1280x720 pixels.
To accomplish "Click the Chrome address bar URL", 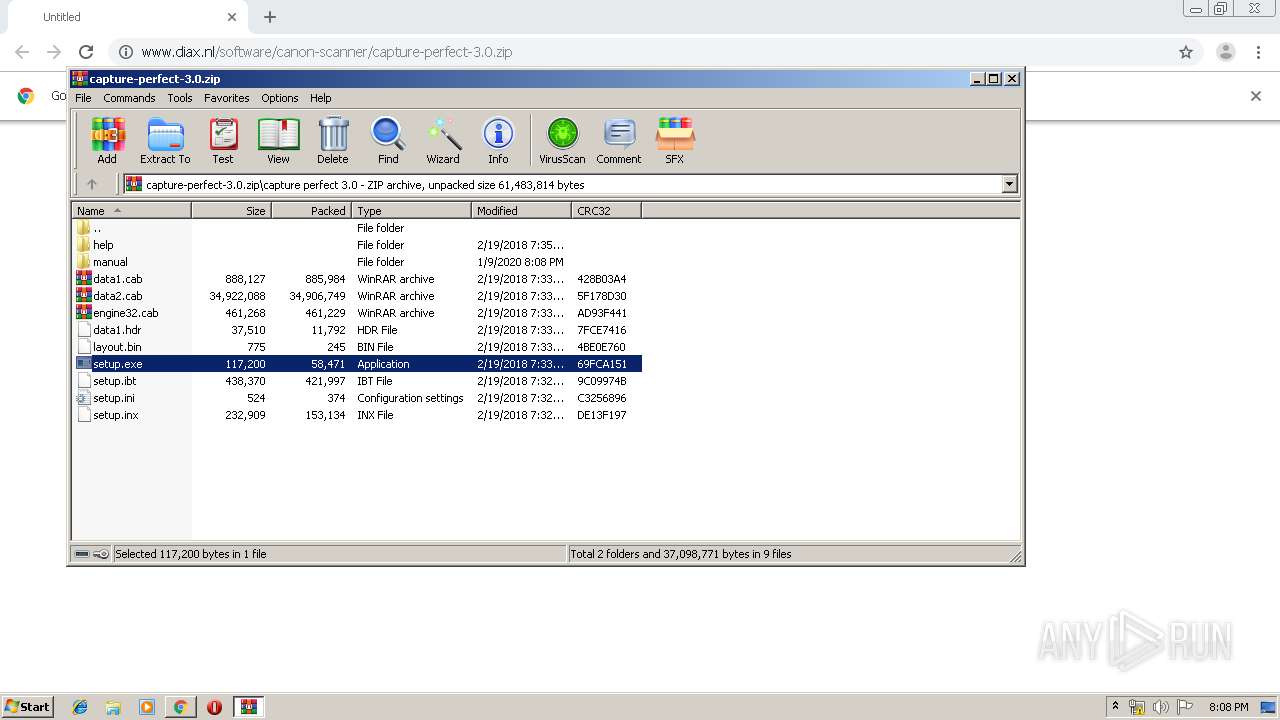I will pyautogui.click(x=327, y=52).
